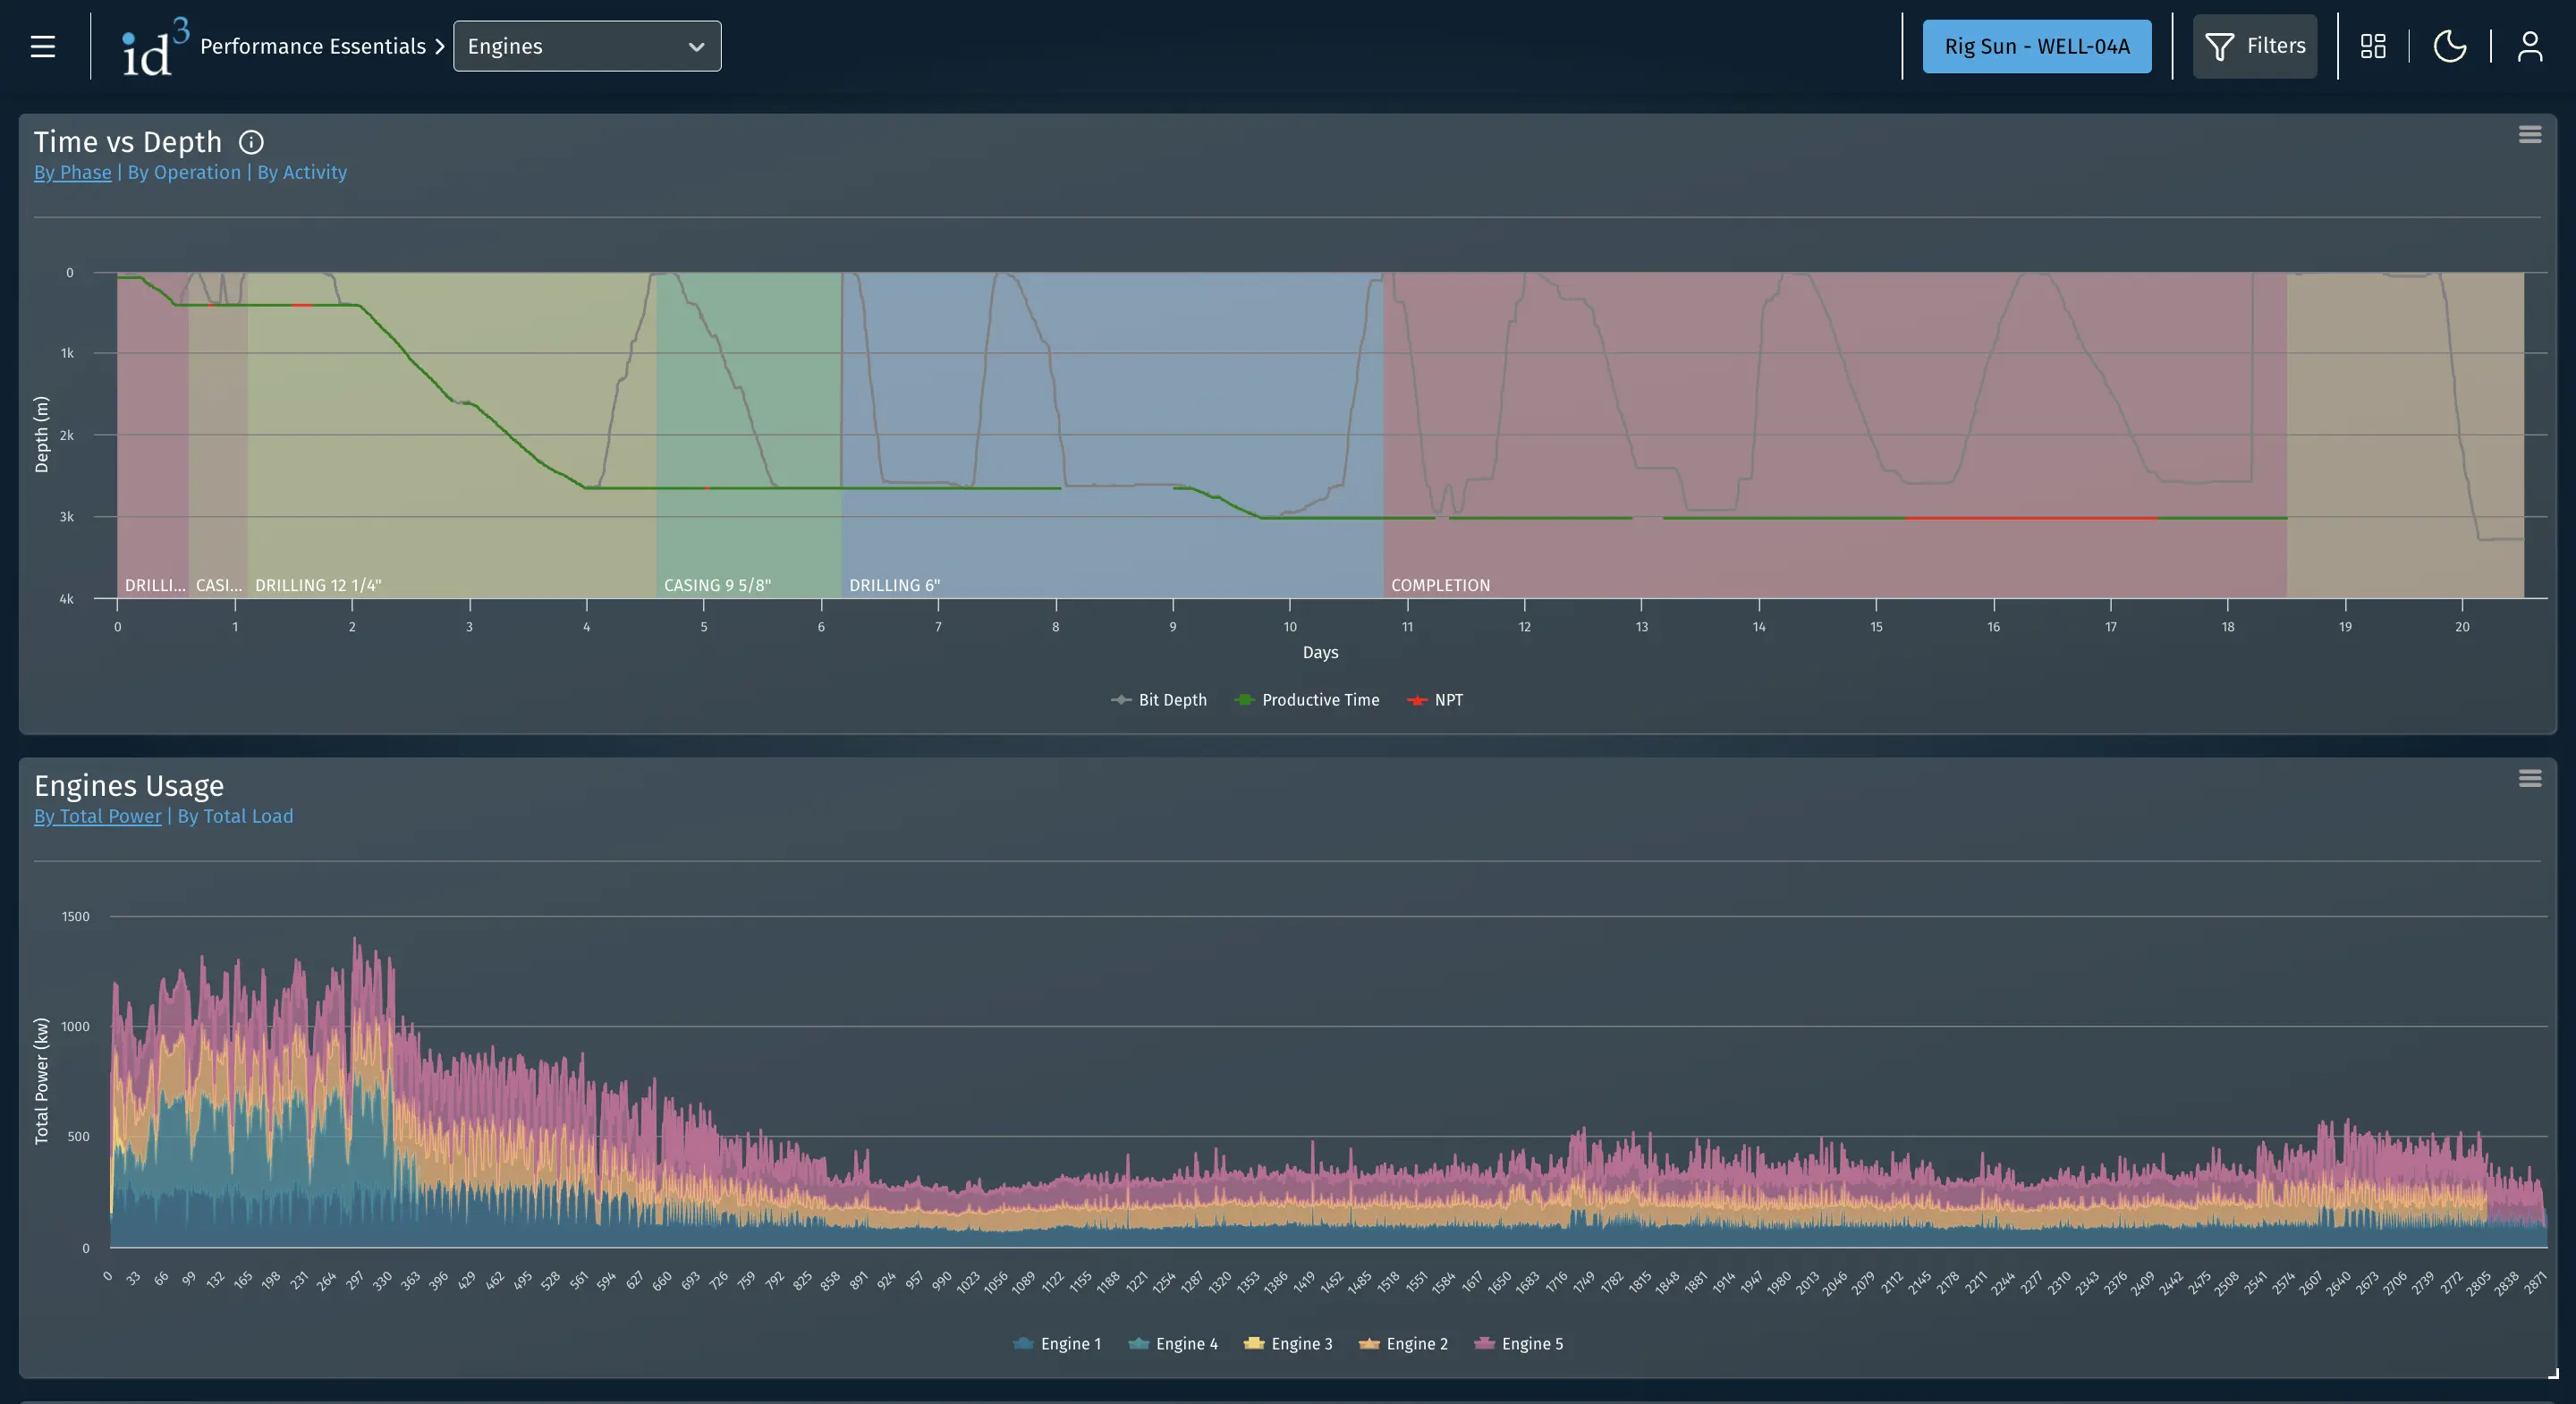Open Time vs Depth chart menu
Viewport: 2576px width, 1404px height.
point(2529,135)
